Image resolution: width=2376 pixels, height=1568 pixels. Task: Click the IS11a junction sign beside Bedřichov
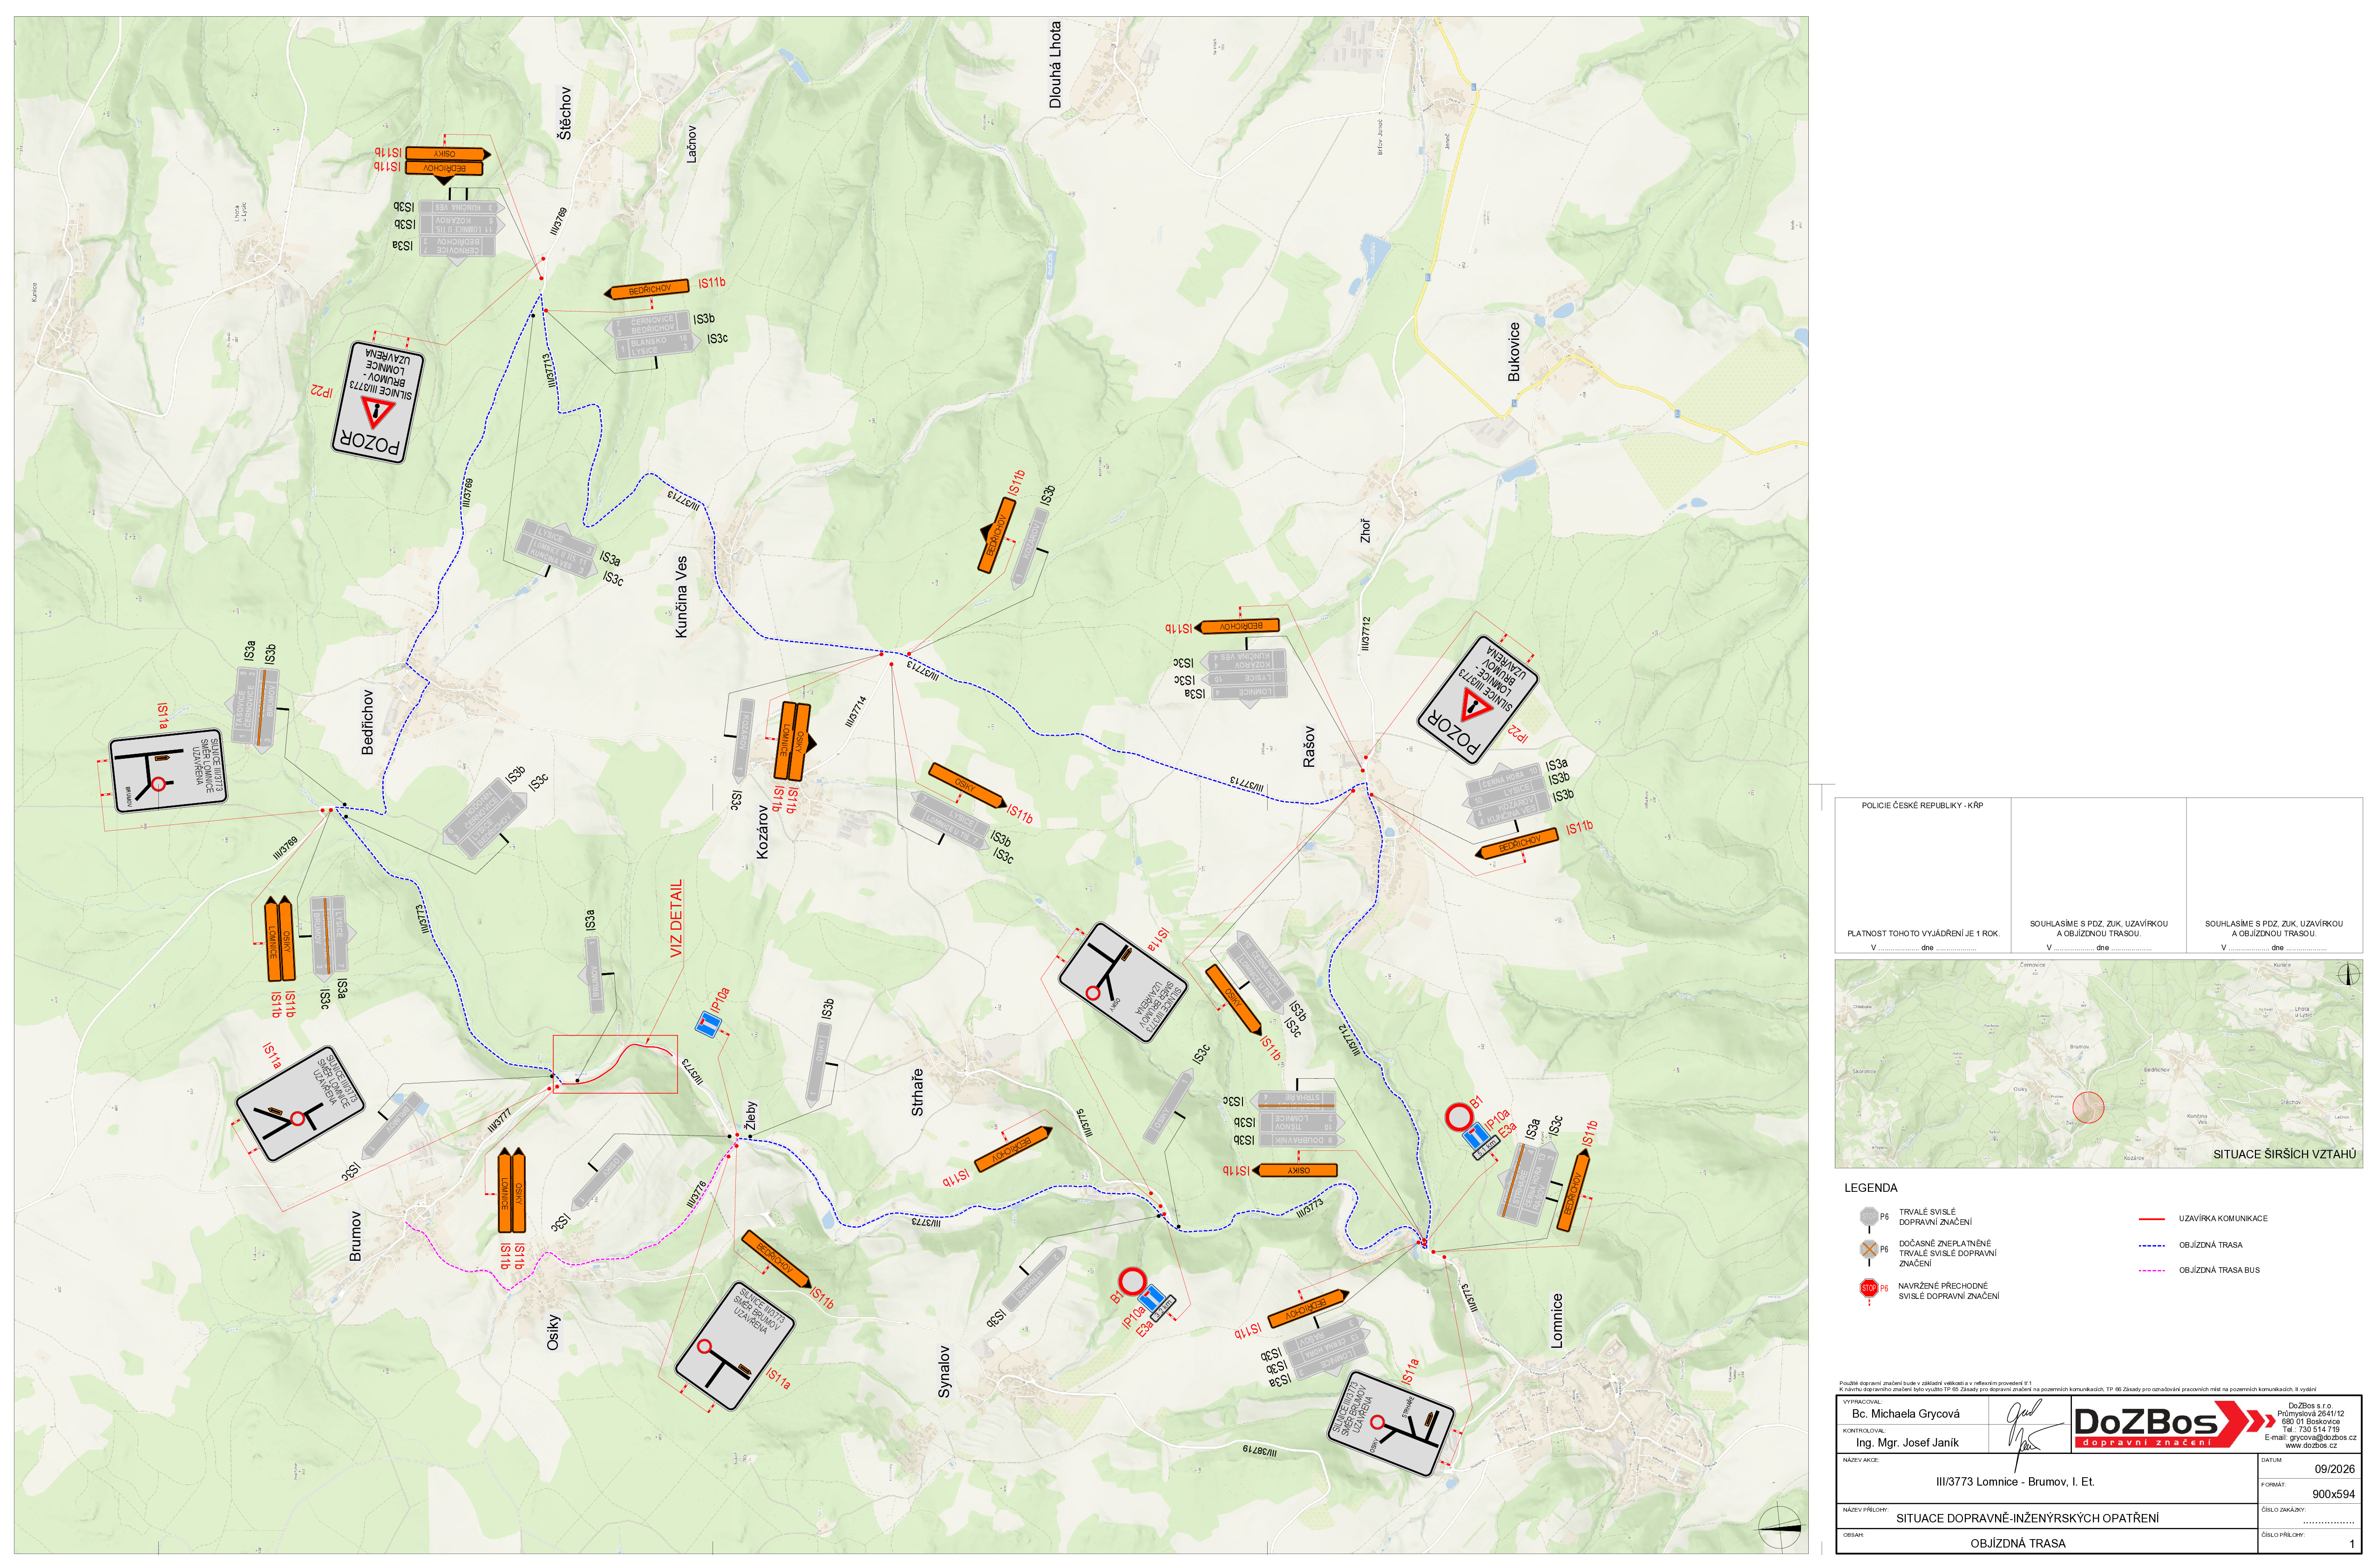pos(168,770)
